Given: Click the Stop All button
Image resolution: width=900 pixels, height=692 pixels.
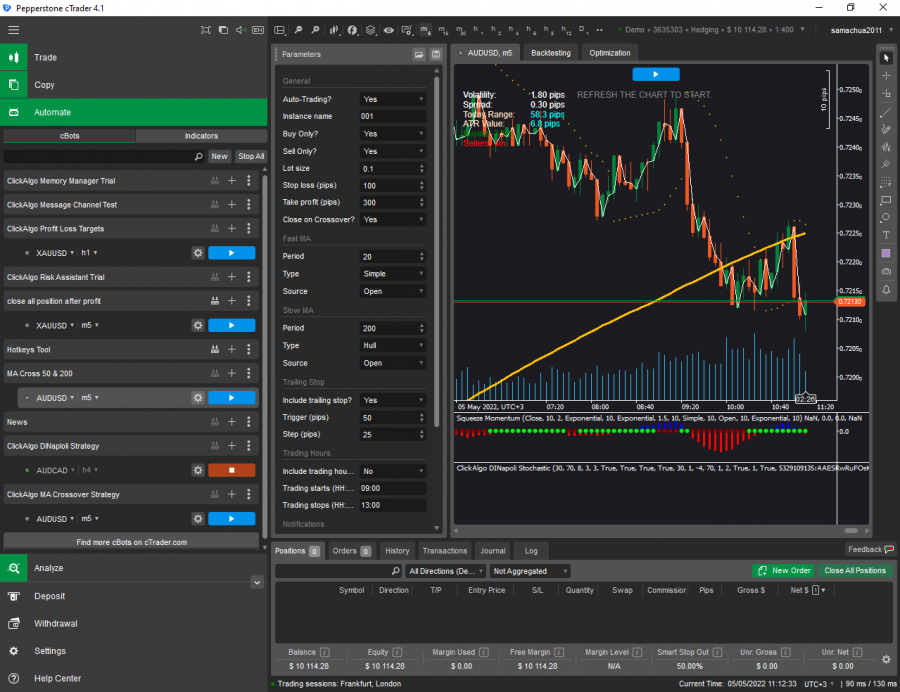Looking at the screenshot, I should (x=251, y=156).
